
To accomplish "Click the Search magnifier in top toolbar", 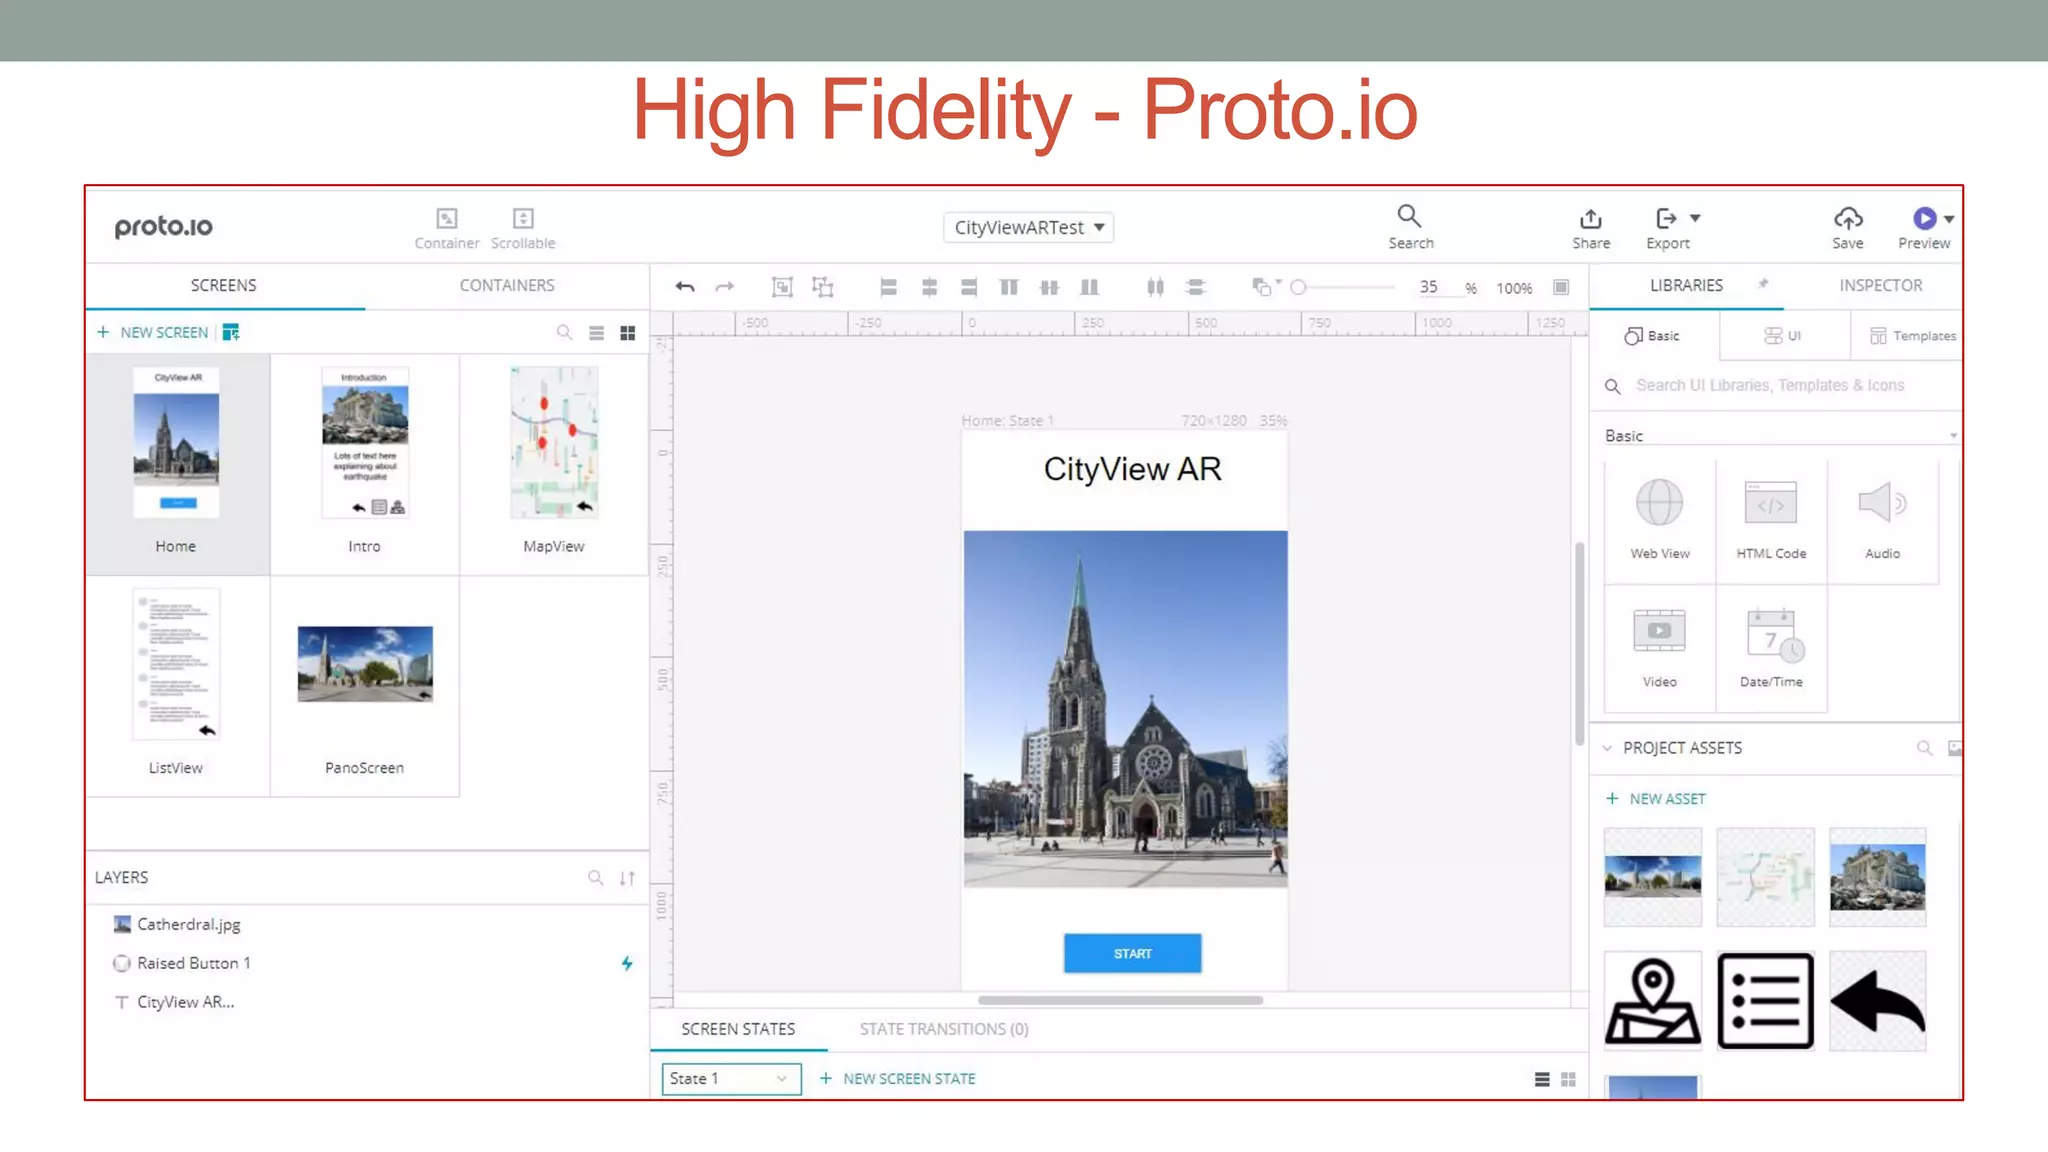I will pos(1409,216).
